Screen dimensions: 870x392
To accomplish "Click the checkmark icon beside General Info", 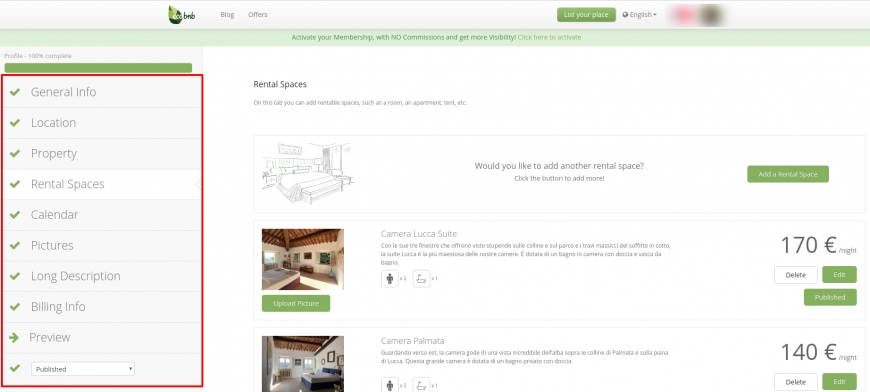I will [15, 92].
